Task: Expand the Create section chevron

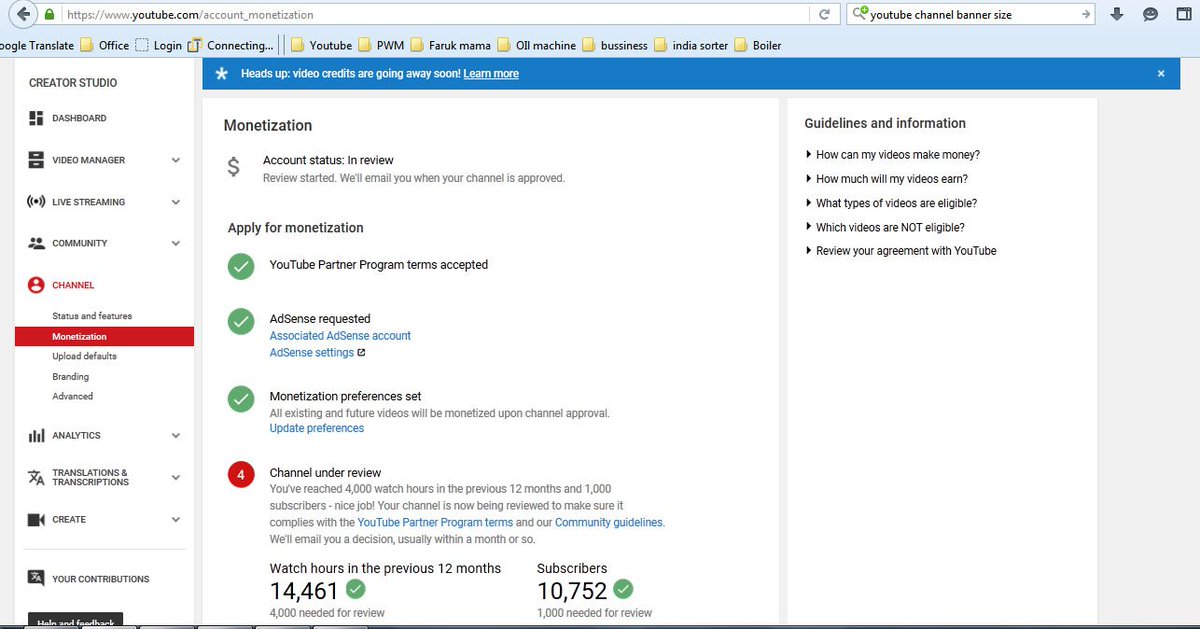Action: (176, 520)
